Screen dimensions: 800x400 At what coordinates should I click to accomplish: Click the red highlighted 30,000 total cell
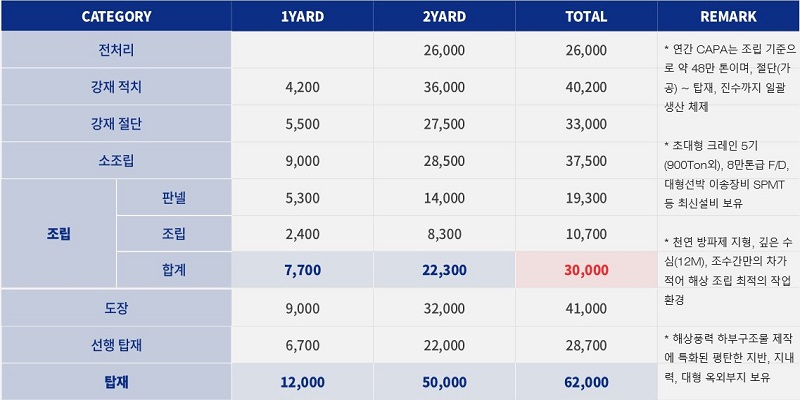(586, 270)
